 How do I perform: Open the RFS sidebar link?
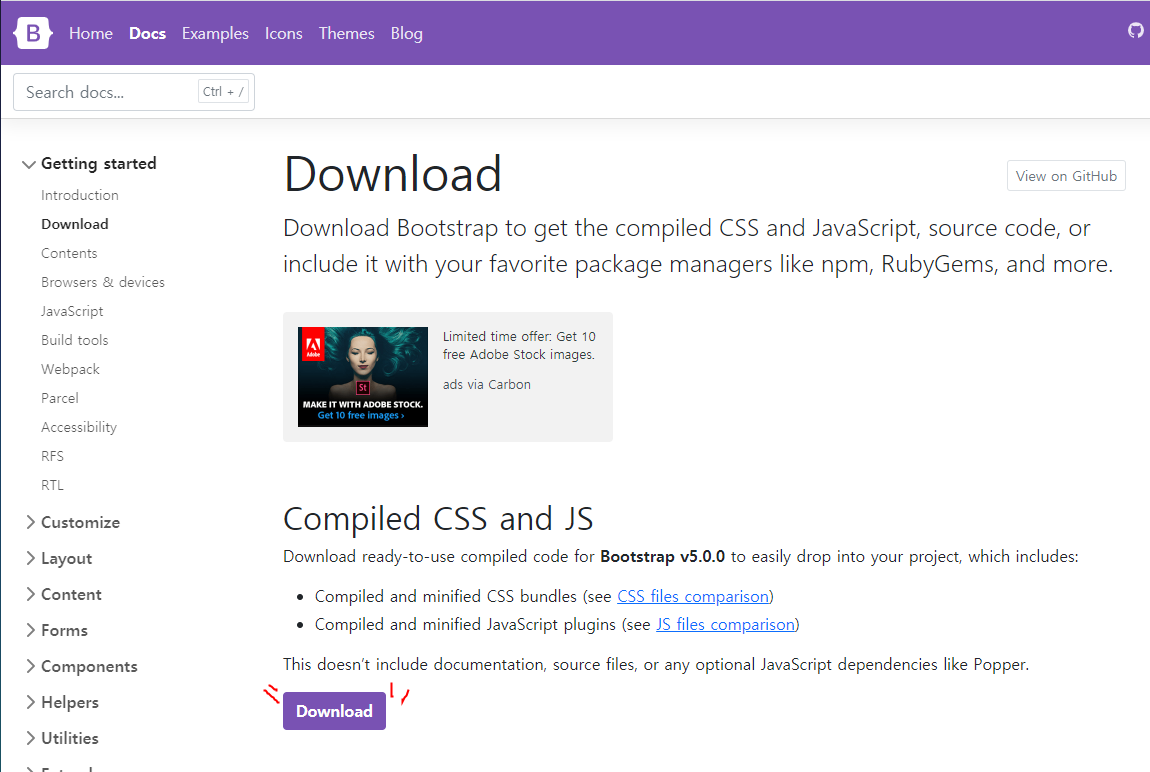(52, 456)
